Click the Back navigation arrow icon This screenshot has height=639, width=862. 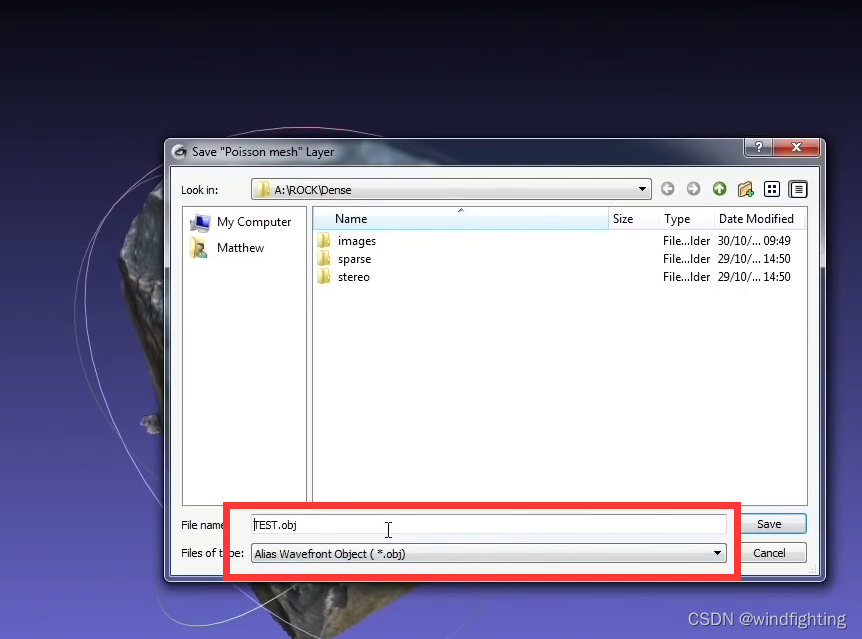coord(667,189)
